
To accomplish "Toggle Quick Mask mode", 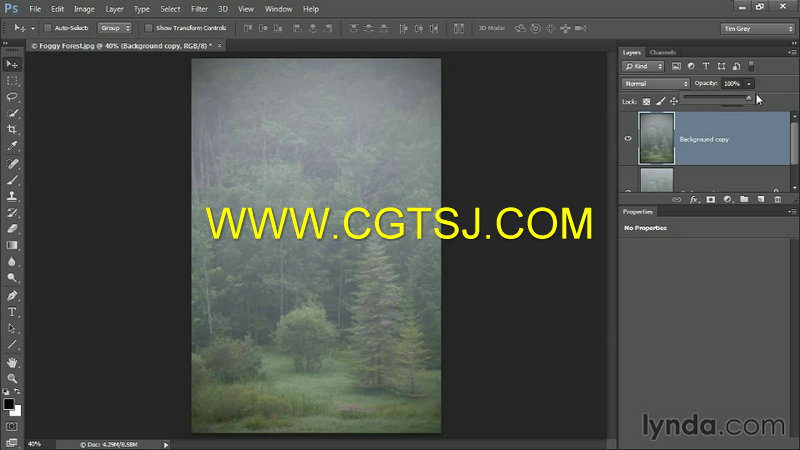I will pos(12,427).
